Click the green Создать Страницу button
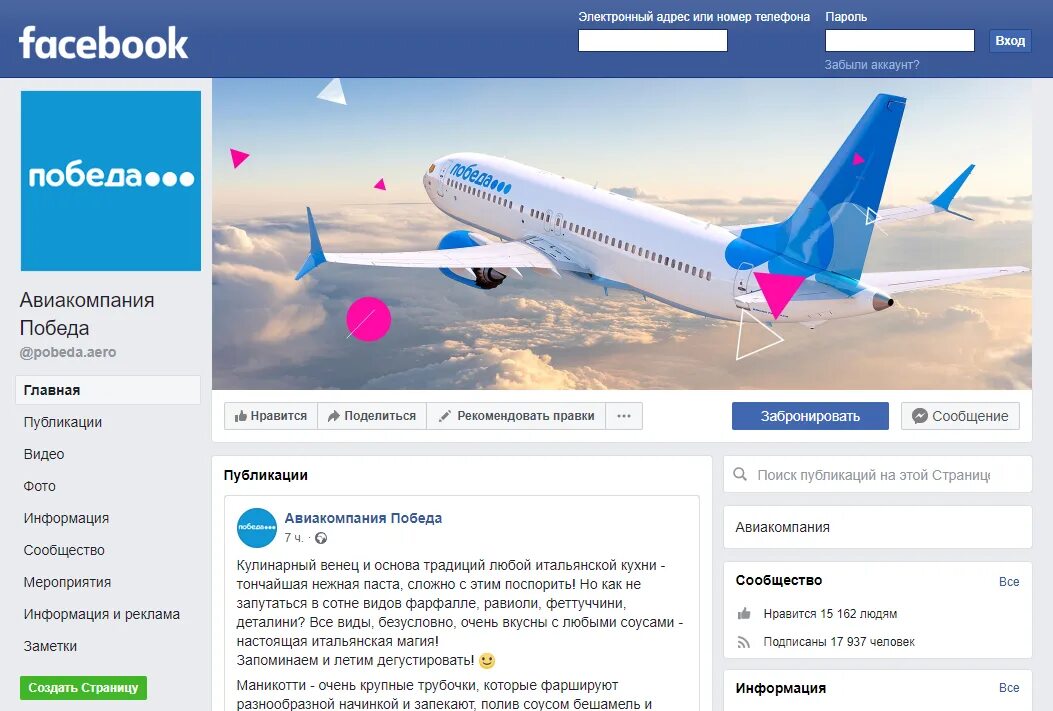Viewport: 1053px width, 711px height. click(x=83, y=688)
